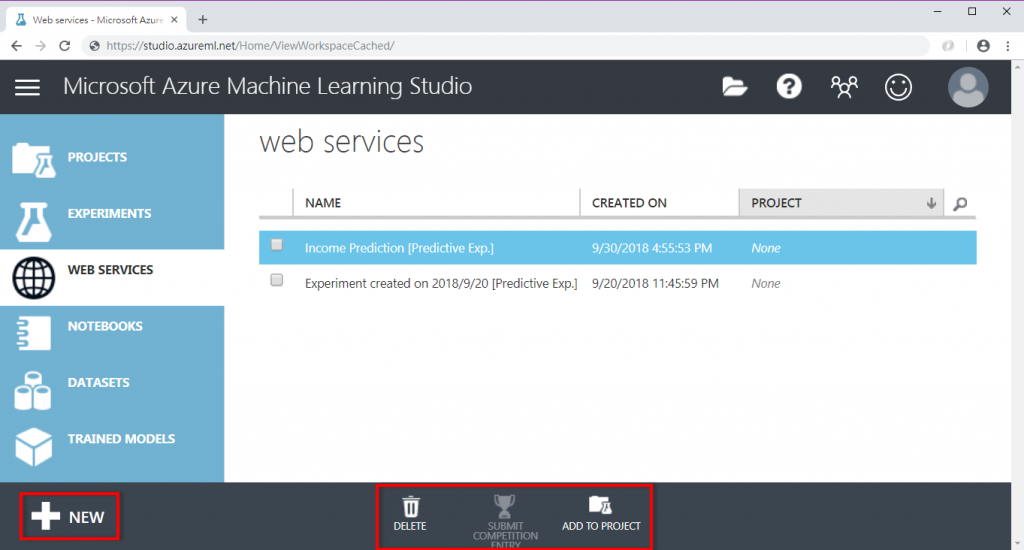
Task: Open the hamburger navigation menu
Action: click(x=27, y=87)
